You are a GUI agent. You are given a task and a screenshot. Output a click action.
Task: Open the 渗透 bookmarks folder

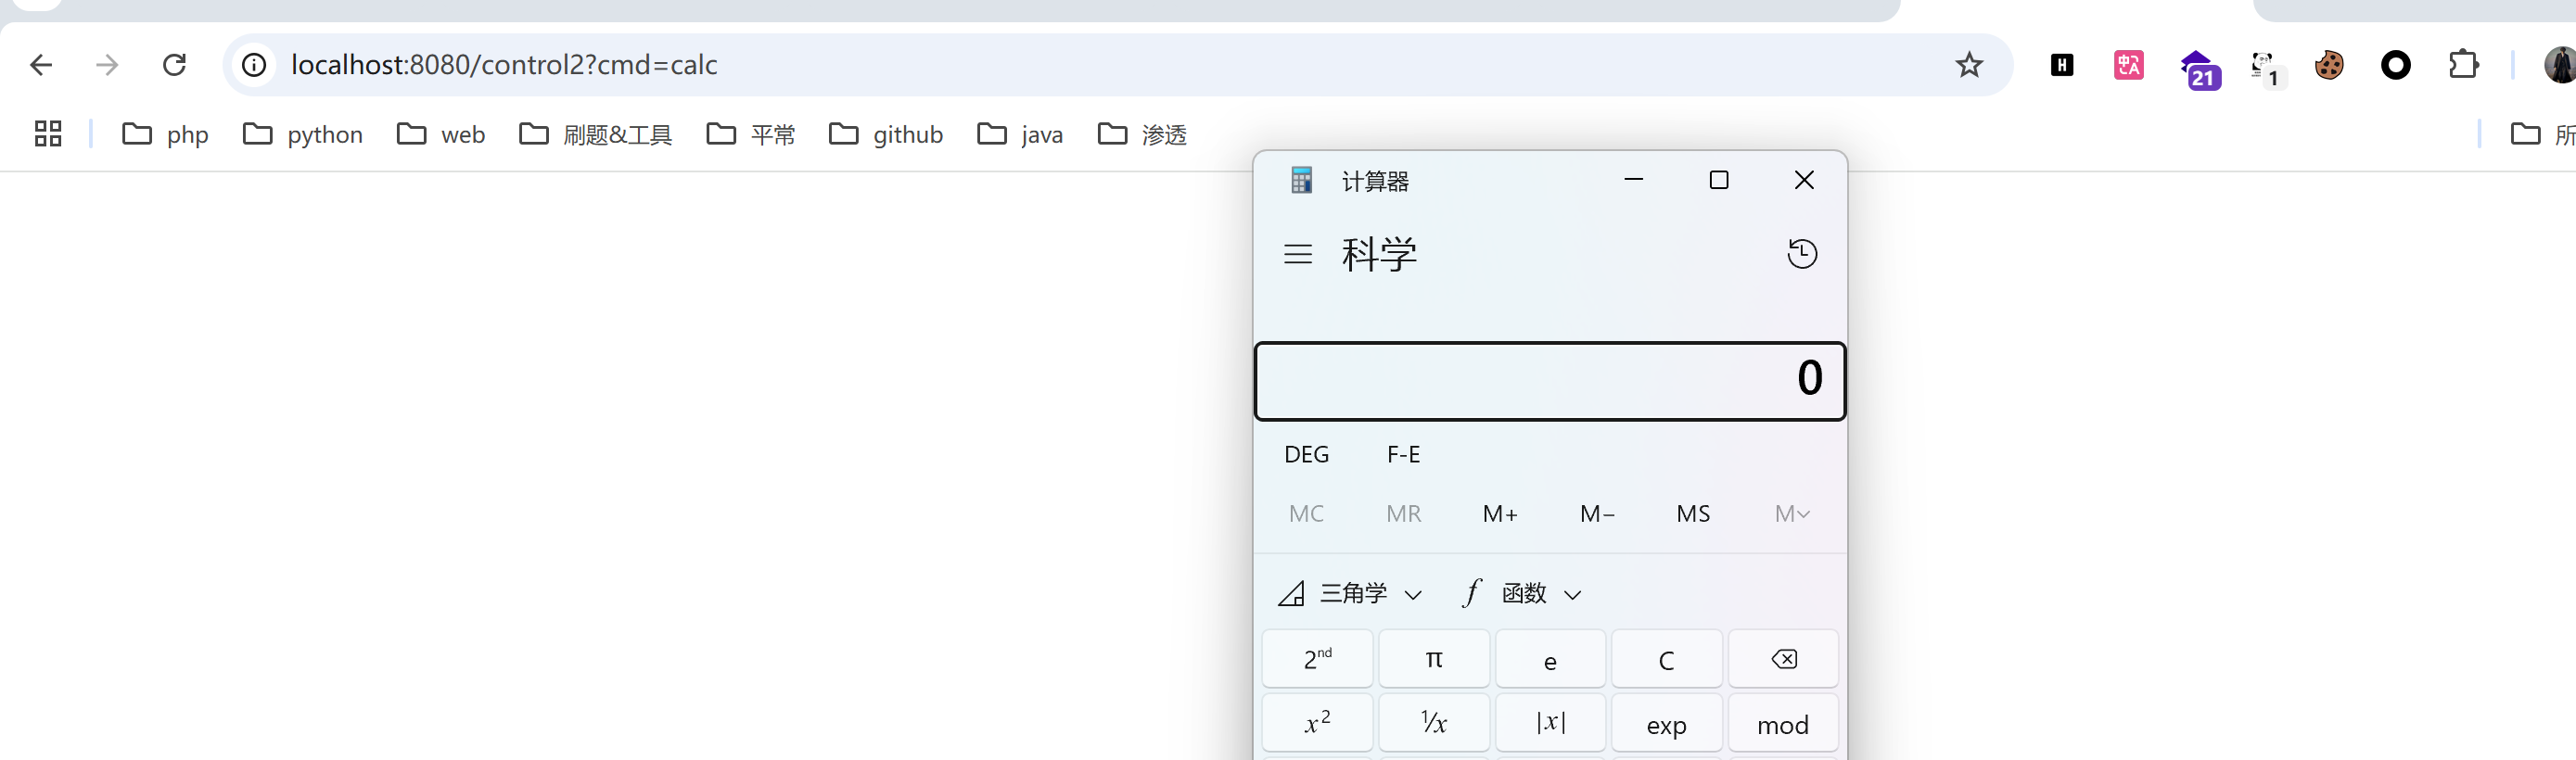coord(1142,134)
